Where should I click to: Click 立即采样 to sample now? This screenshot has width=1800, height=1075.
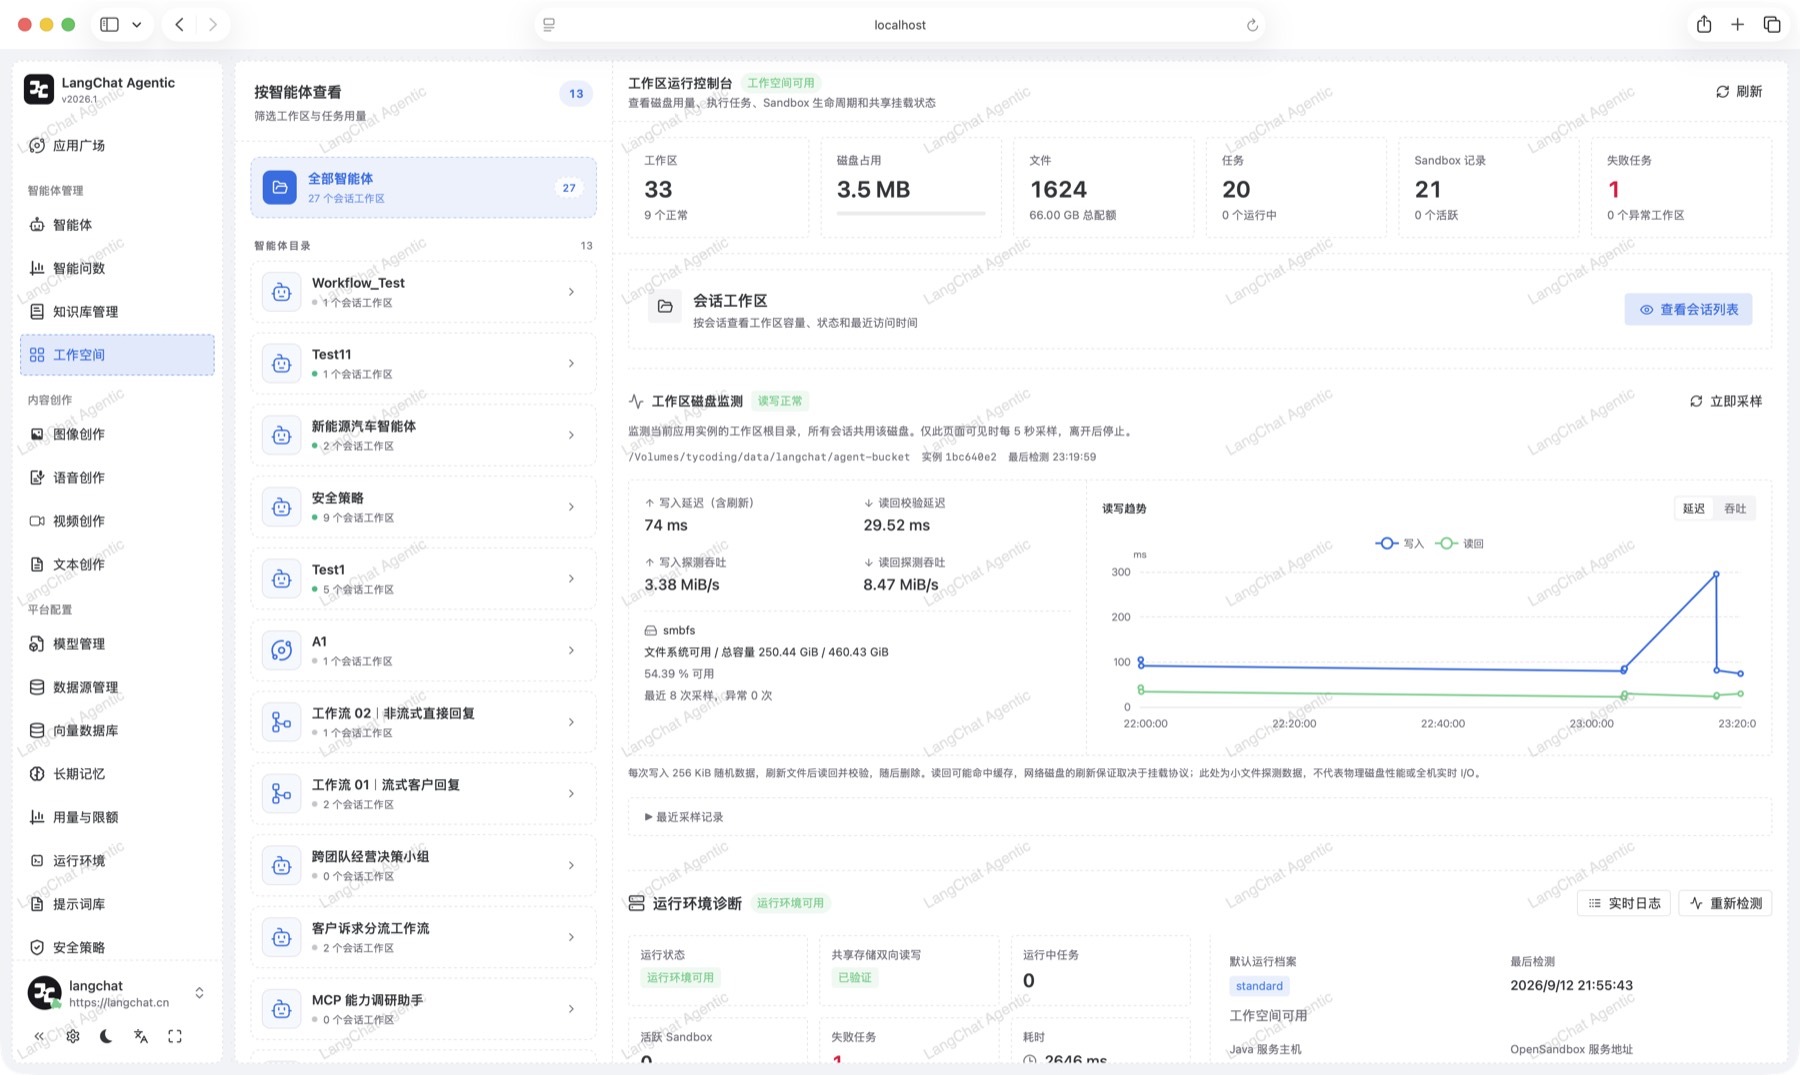pos(1726,401)
